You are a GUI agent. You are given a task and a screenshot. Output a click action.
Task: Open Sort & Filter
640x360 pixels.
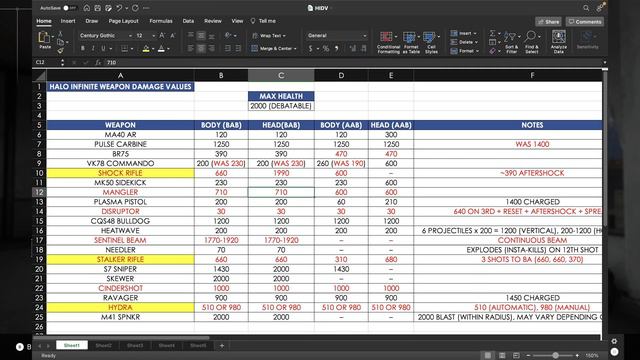click(511, 42)
